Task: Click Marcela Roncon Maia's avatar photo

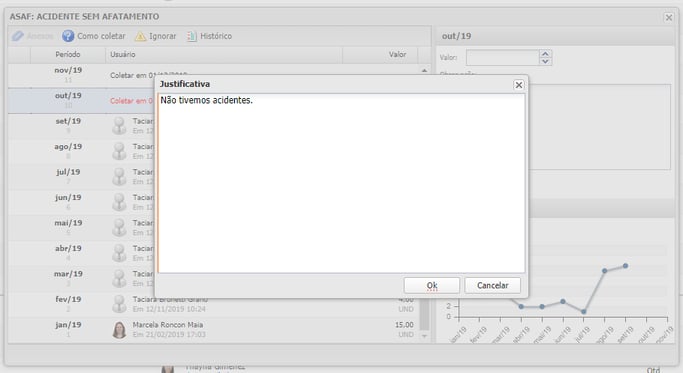Action: [119, 329]
